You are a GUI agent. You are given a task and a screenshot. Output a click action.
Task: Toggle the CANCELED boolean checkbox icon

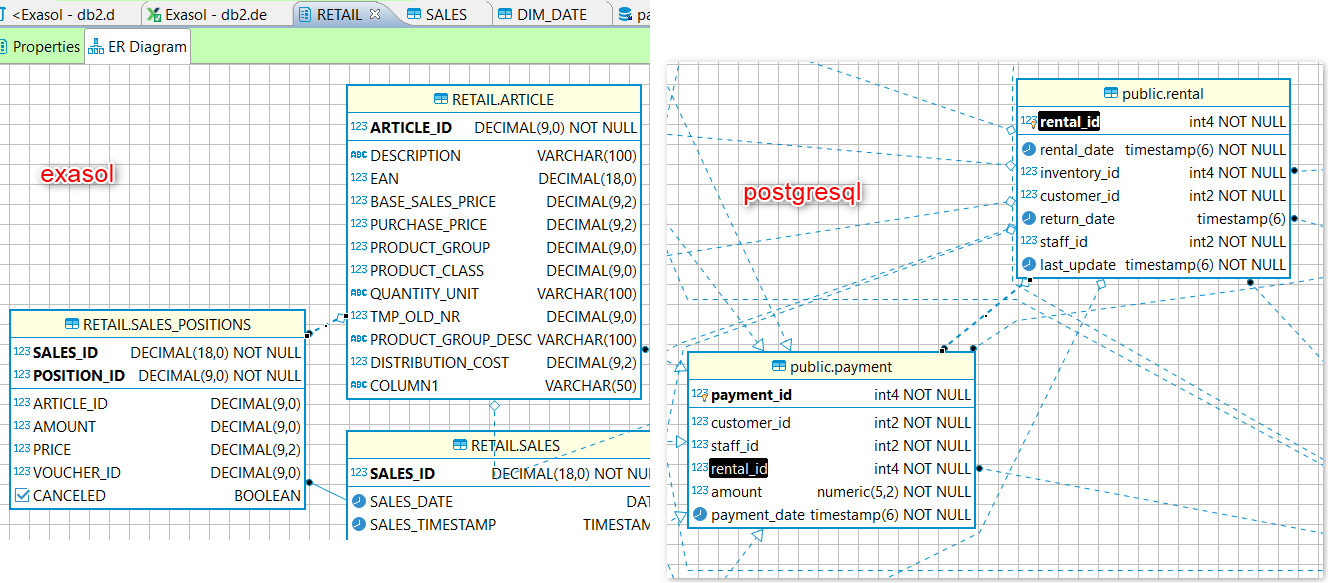pyautogui.click(x=24, y=495)
